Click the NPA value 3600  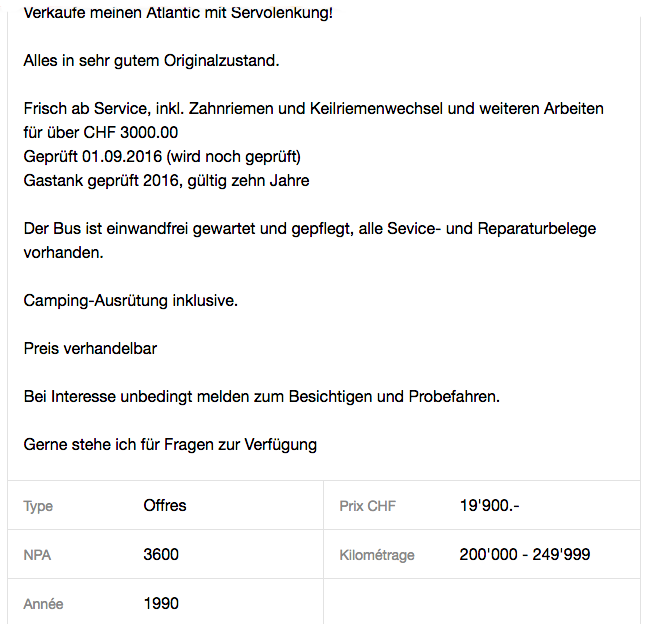[161, 555]
